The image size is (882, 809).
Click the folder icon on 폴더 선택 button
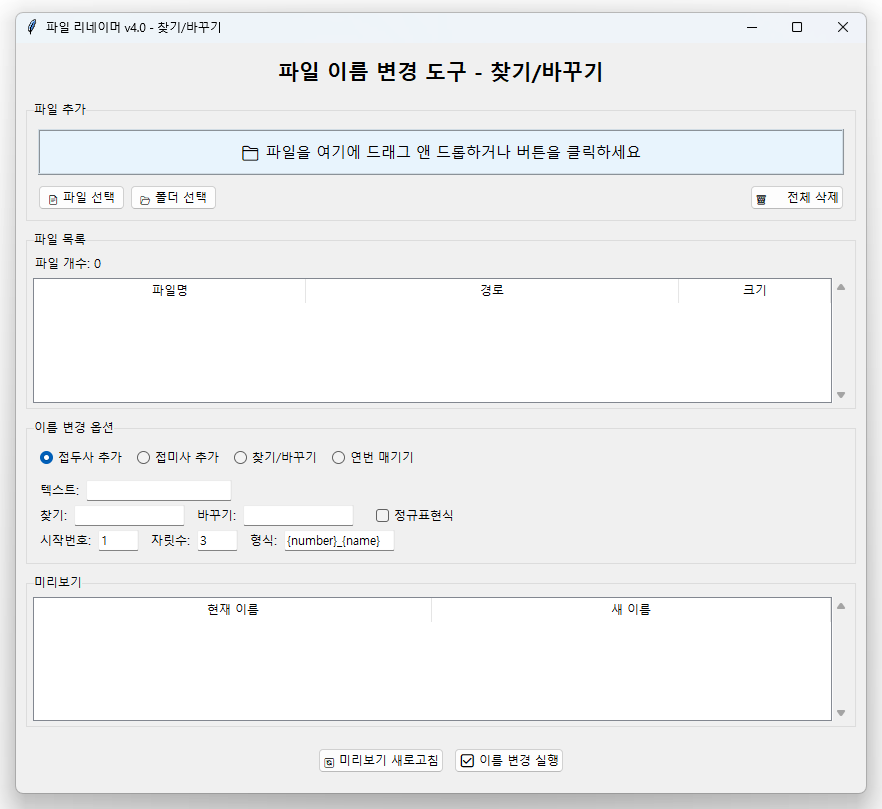click(146, 197)
